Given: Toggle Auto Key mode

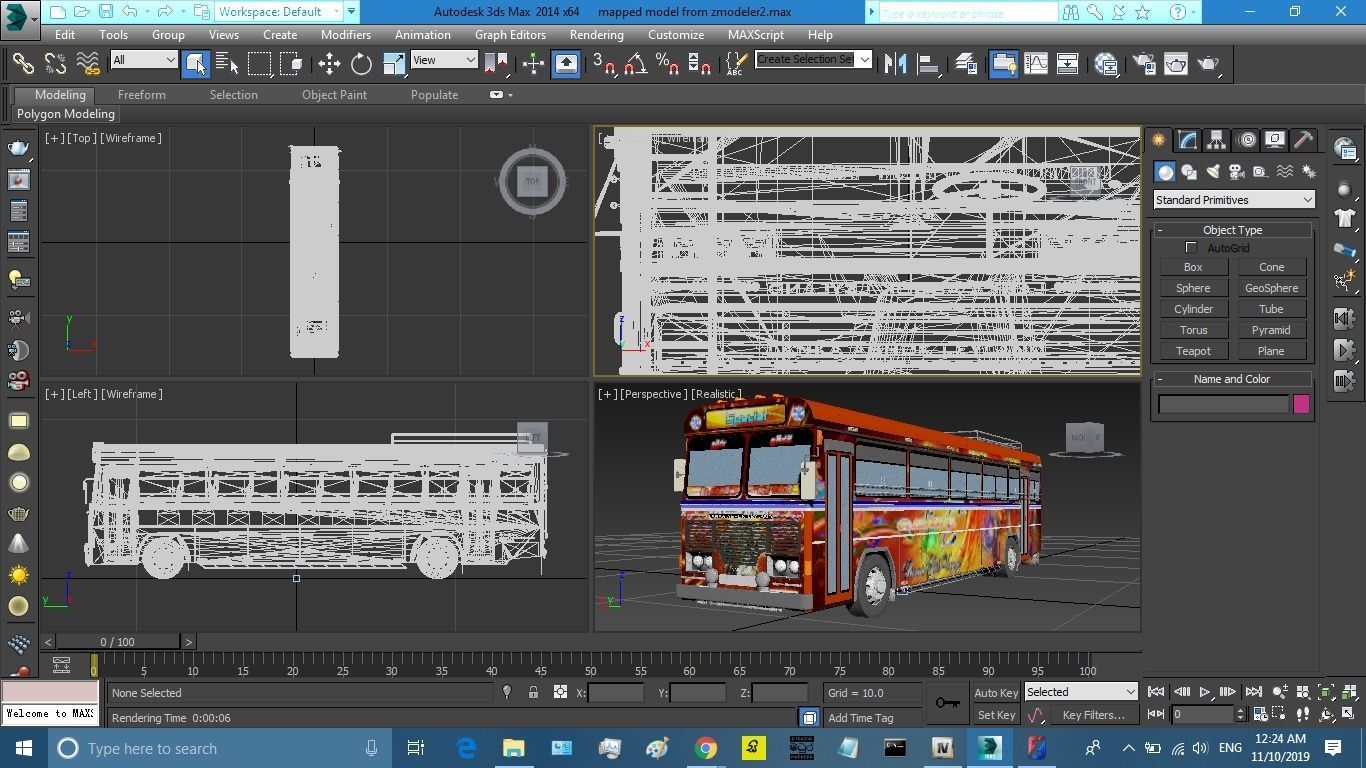Looking at the screenshot, I should tap(996, 693).
